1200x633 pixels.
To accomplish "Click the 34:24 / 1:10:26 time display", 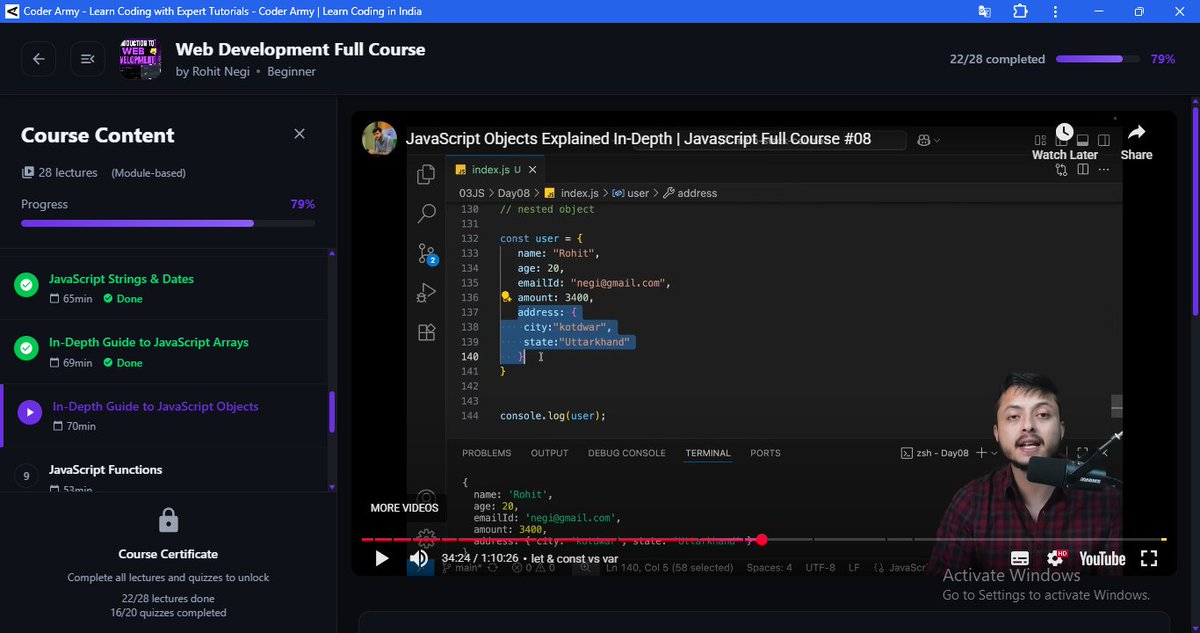I will (x=480, y=558).
